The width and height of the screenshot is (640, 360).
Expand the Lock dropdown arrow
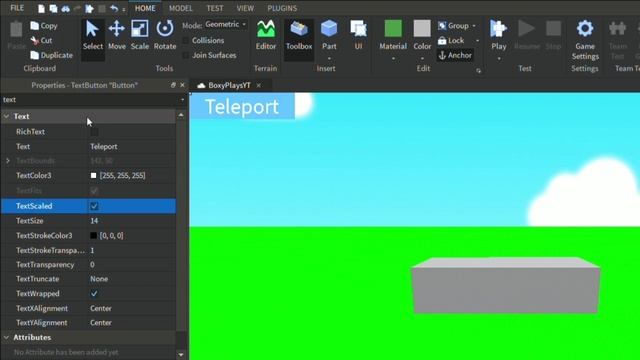pyautogui.click(x=478, y=40)
